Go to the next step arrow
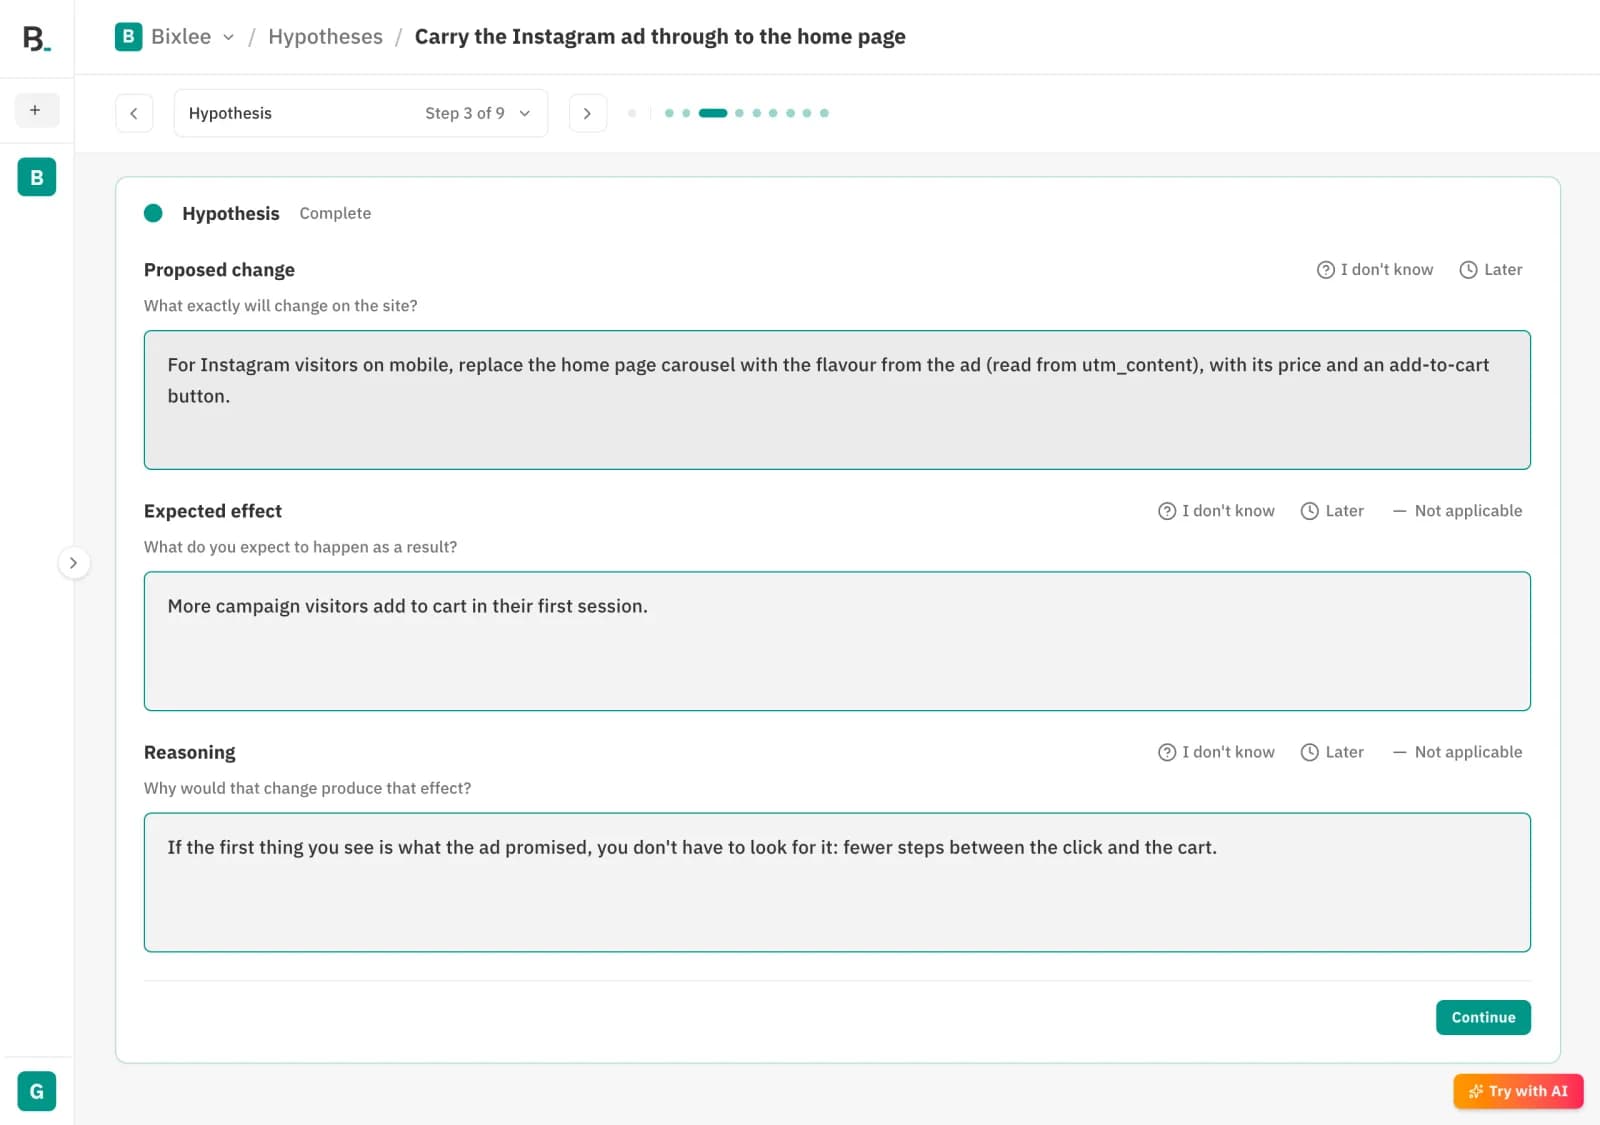 tap(588, 113)
